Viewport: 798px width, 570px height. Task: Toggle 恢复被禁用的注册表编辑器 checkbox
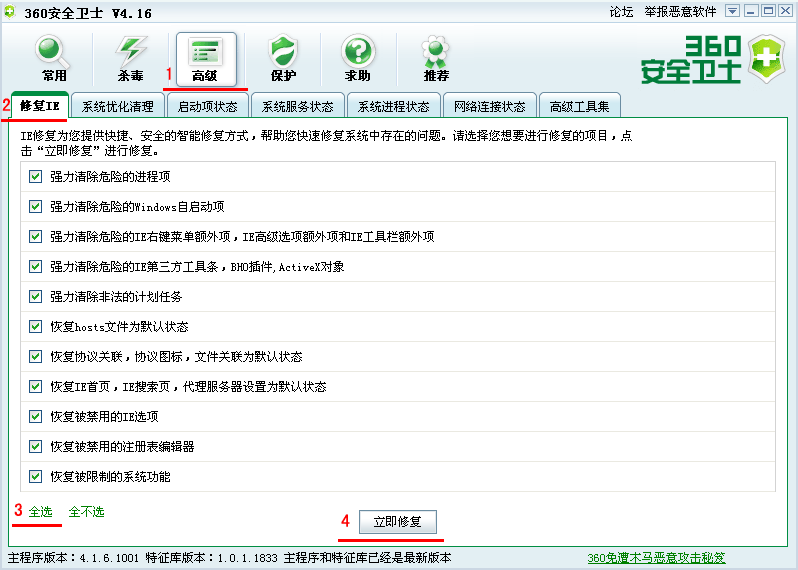[36, 446]
